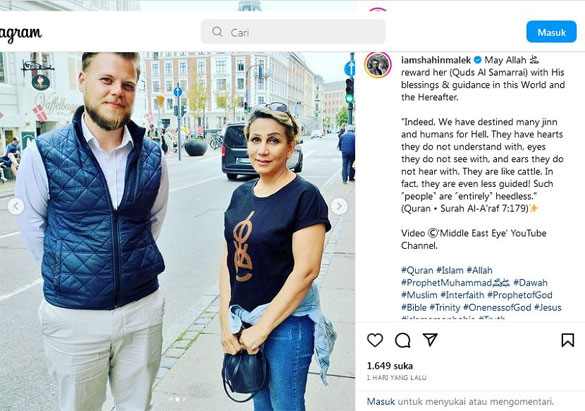The width and height of the screenshot is (585, 411).
Task: Open the #Quran hashtag
Action: pos(417,270)
